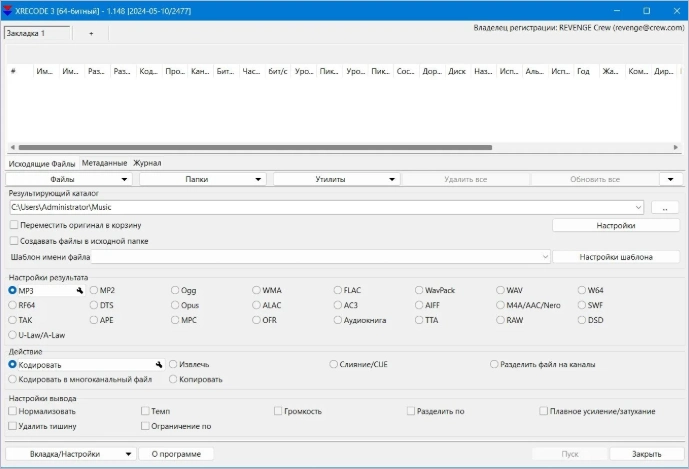Click the browse button for output folder
This screenshot has height=469, width=689.
point(664,208)
